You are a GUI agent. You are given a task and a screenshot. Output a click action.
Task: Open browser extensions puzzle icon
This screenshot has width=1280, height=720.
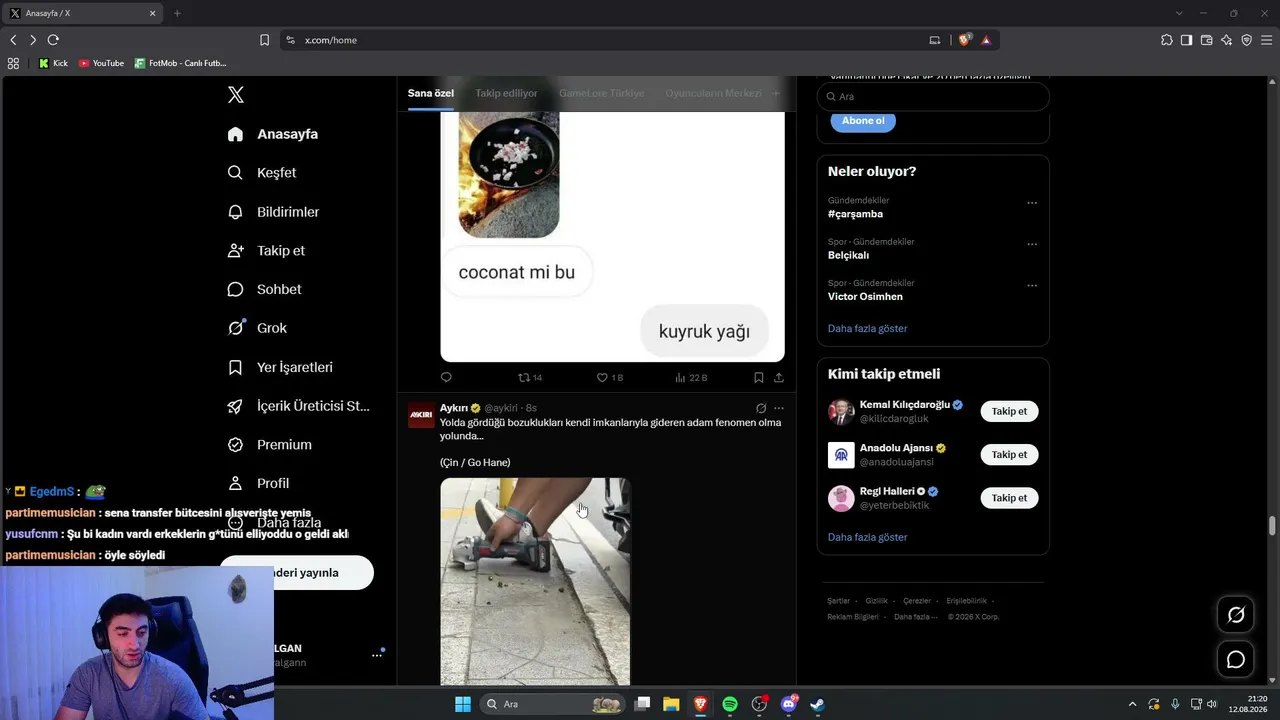click(x=1167, y=40)
